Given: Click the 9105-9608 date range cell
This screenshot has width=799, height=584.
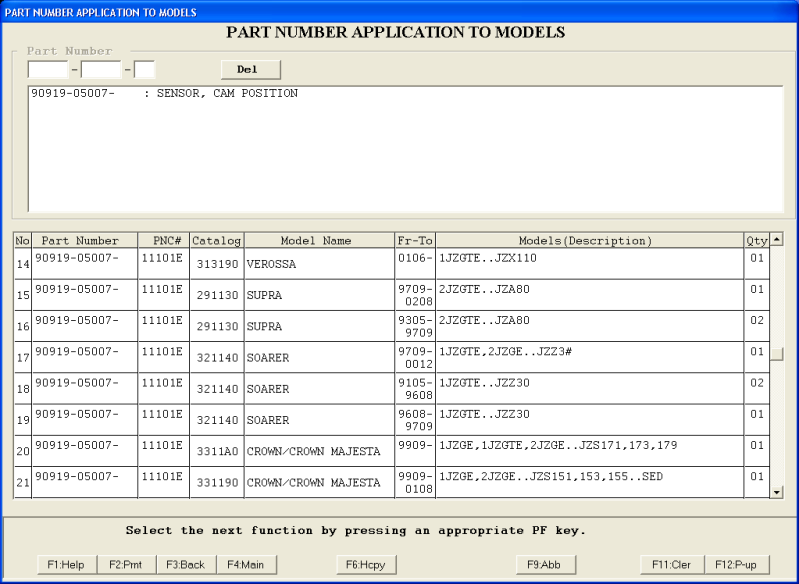Looking at the screenshot, I should [415, 389].
